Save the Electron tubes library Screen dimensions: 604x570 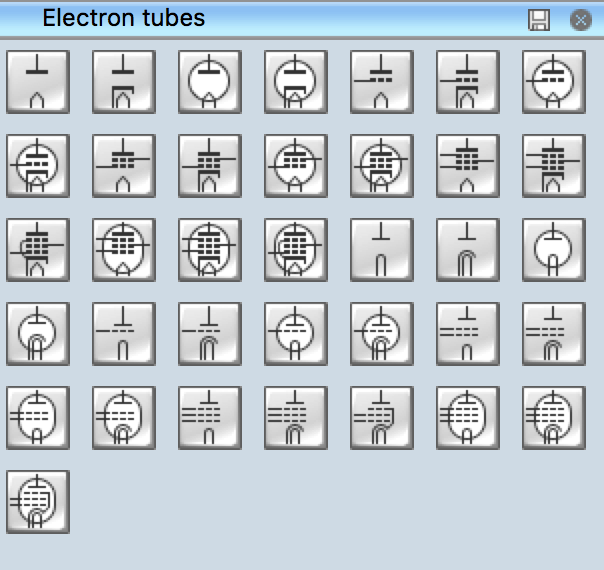click(x=539, y=20)
